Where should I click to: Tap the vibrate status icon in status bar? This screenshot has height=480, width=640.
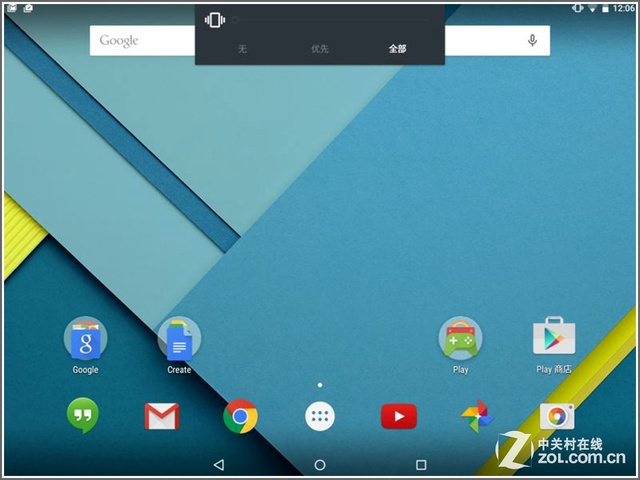578,8
